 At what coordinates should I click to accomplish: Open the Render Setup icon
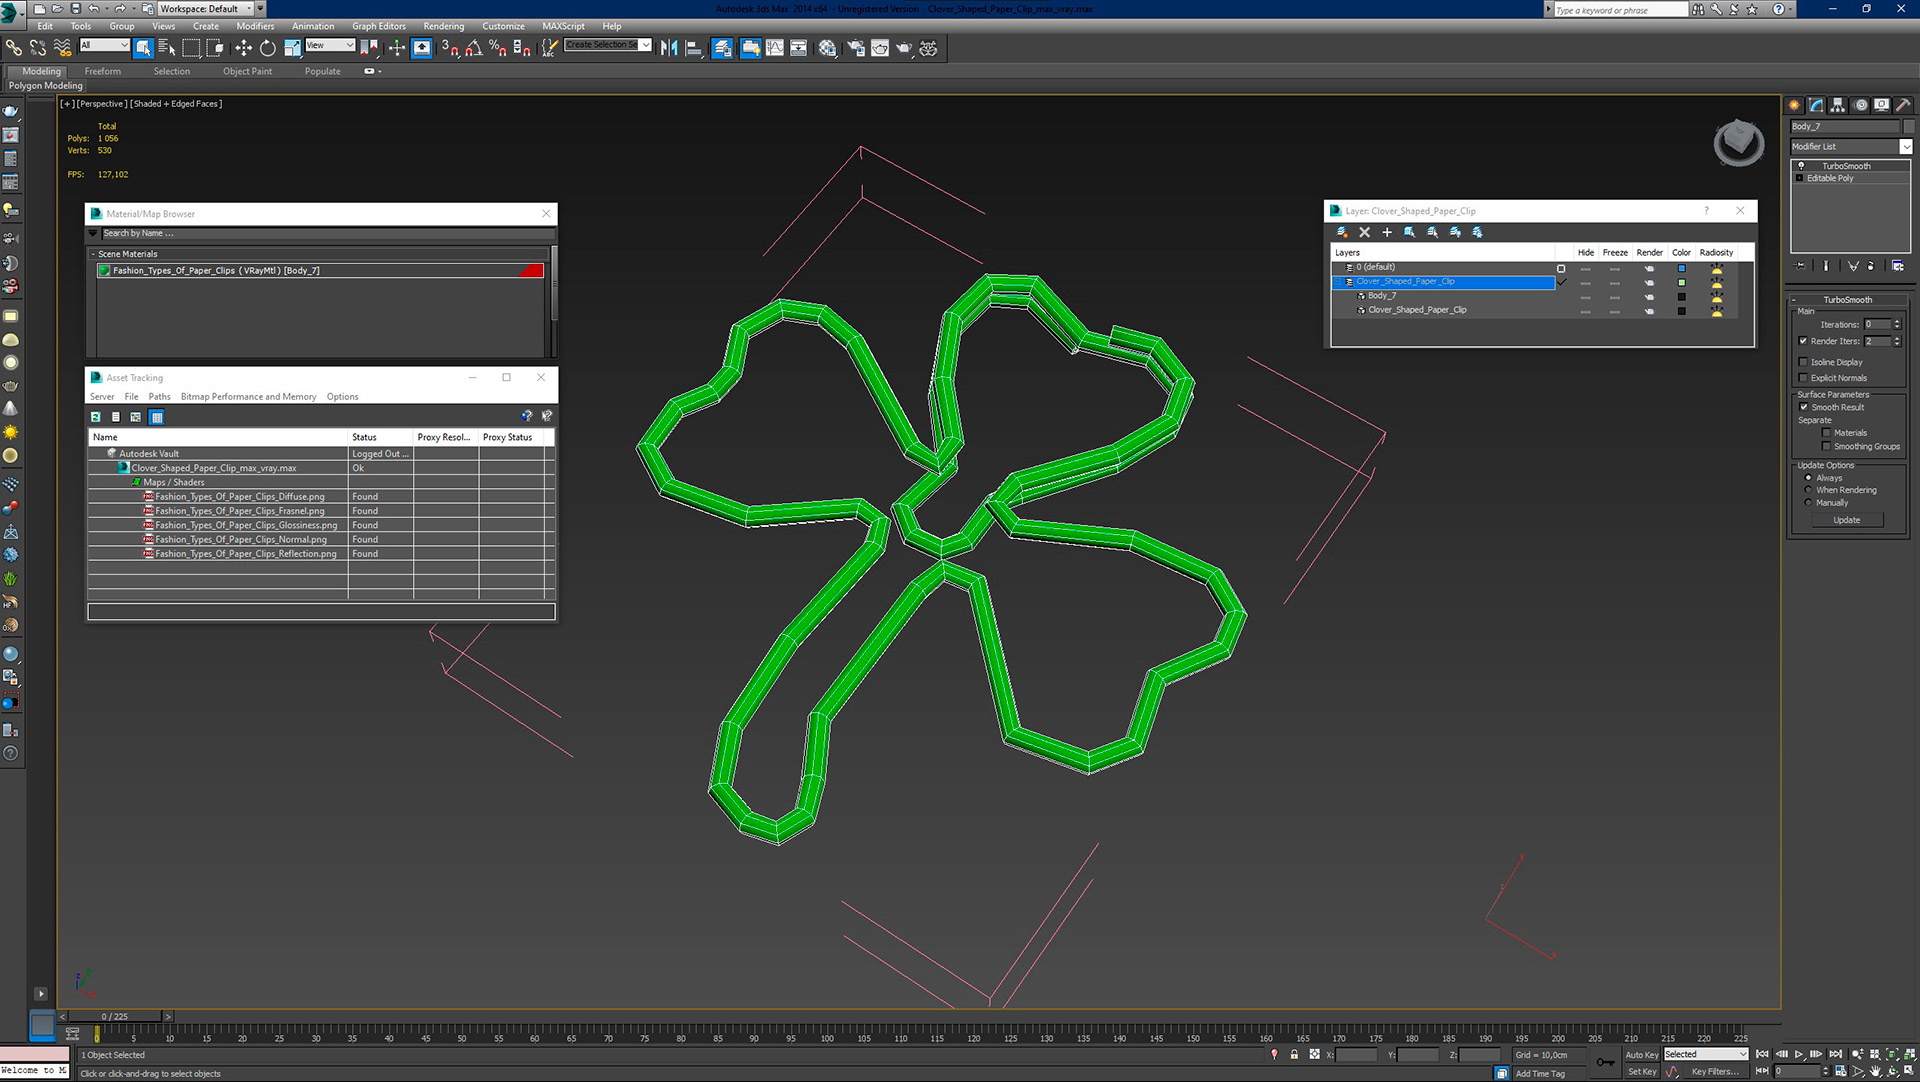click(856, 47)
